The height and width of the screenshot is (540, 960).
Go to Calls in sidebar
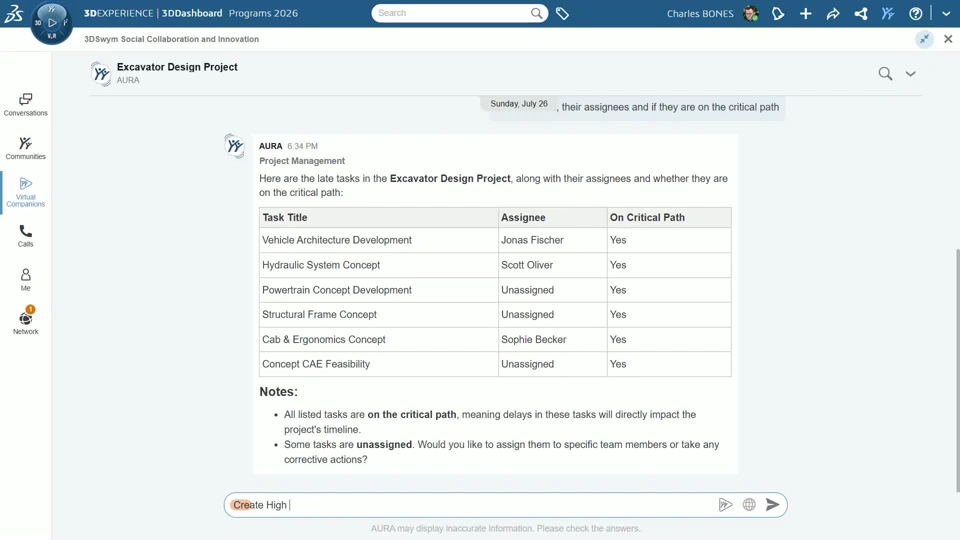tap(26, 236)
